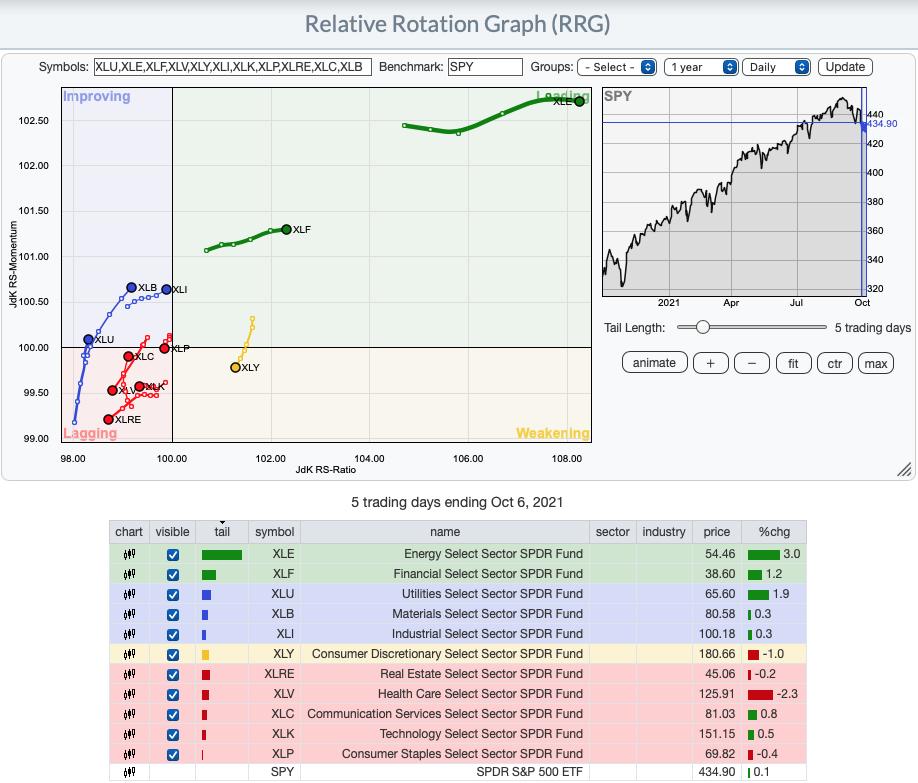This screenshot has height=783, width=918.
Task: Open the XLK row chart icon
Action: pos(129,734)
